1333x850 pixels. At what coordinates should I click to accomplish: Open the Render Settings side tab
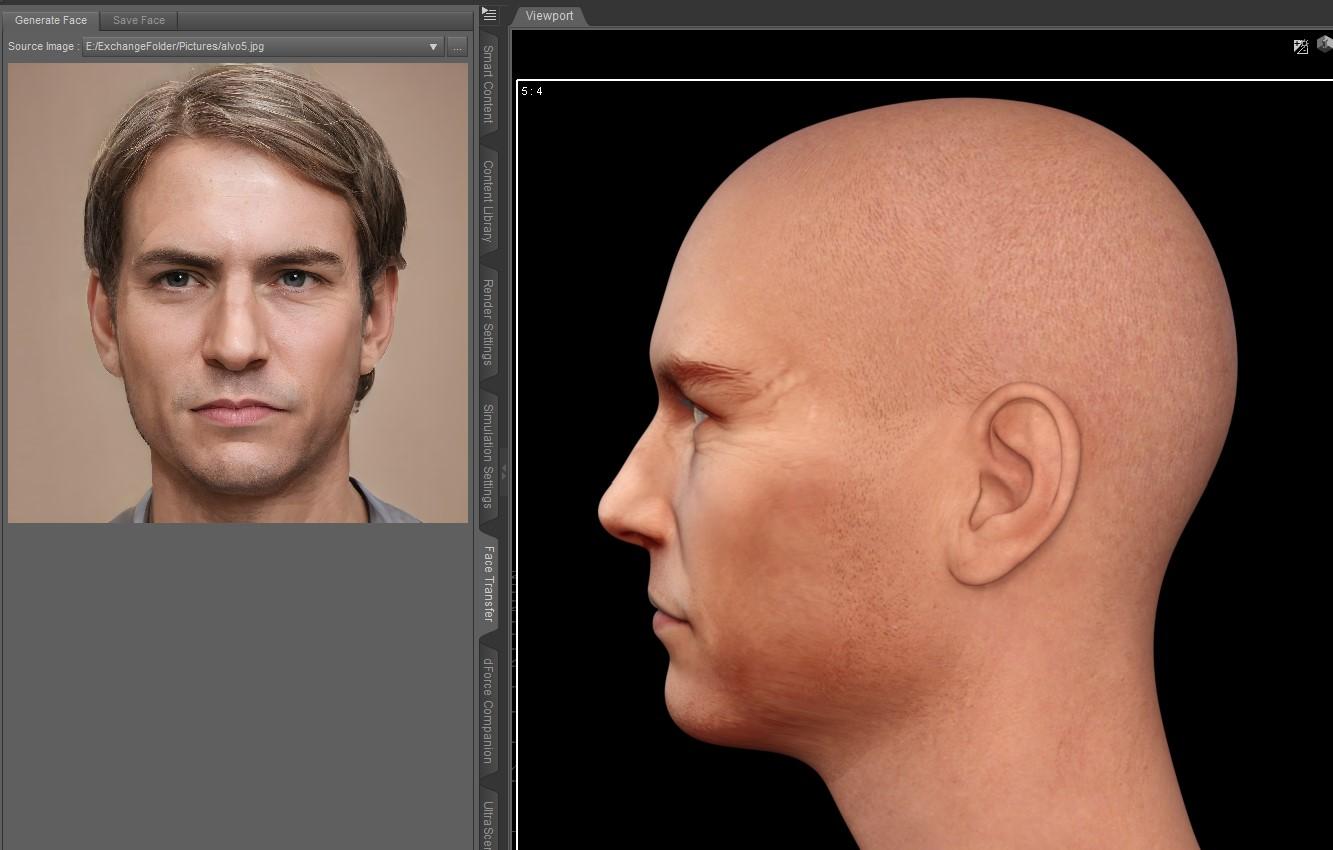tap(489, 322)
